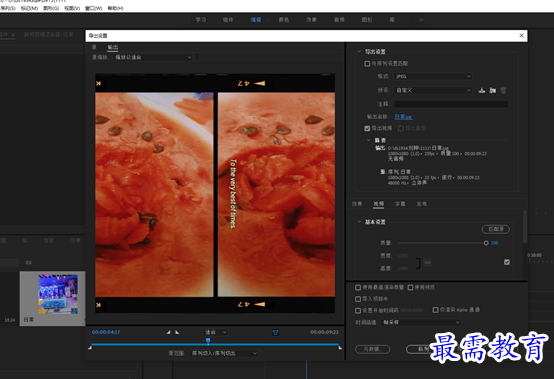Click the Import Preset folder icon

[x=493, y=90]
